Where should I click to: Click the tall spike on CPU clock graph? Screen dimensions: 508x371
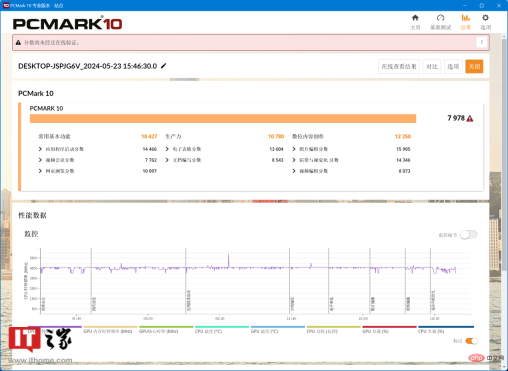coord(229,261)
